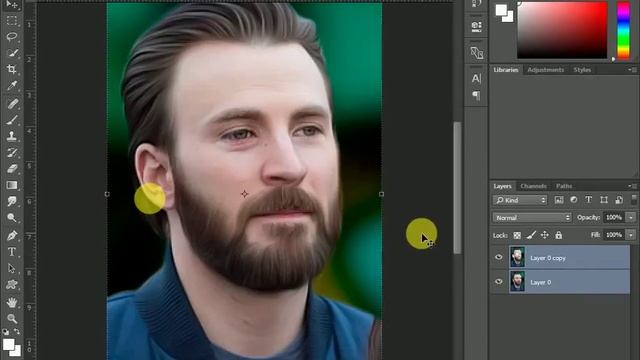The width and height of the screenshot is (640, 360).
Task: Select the Brush tool
Action: 12,120
